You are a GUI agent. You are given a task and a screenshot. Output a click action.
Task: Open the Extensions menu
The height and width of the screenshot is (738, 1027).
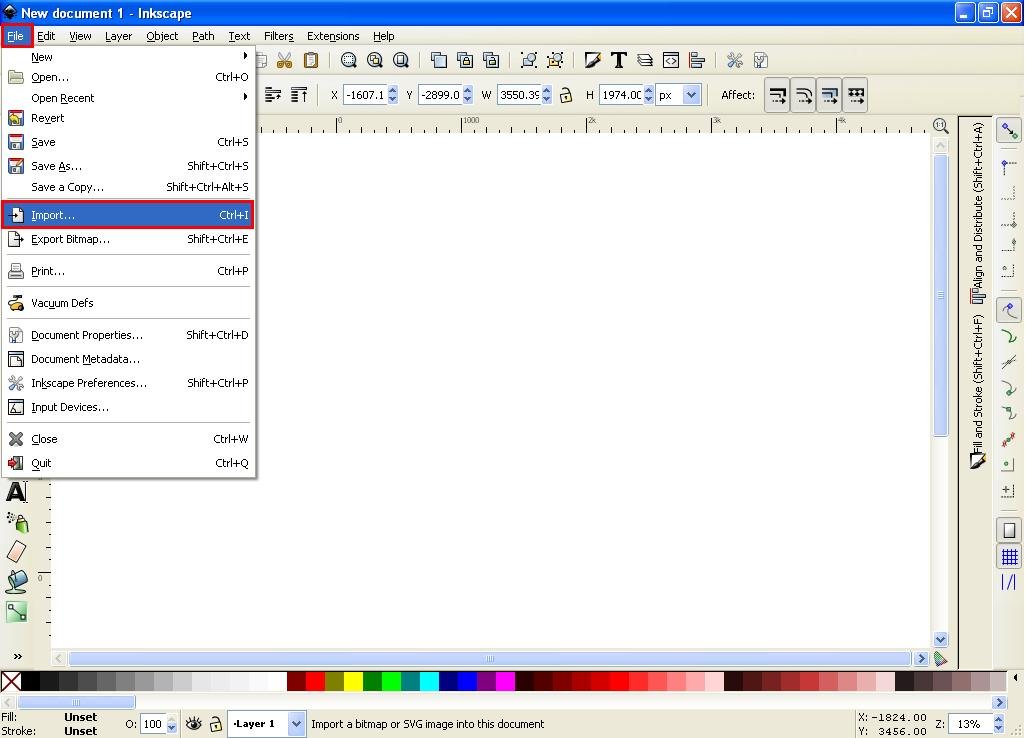point(333,36)
